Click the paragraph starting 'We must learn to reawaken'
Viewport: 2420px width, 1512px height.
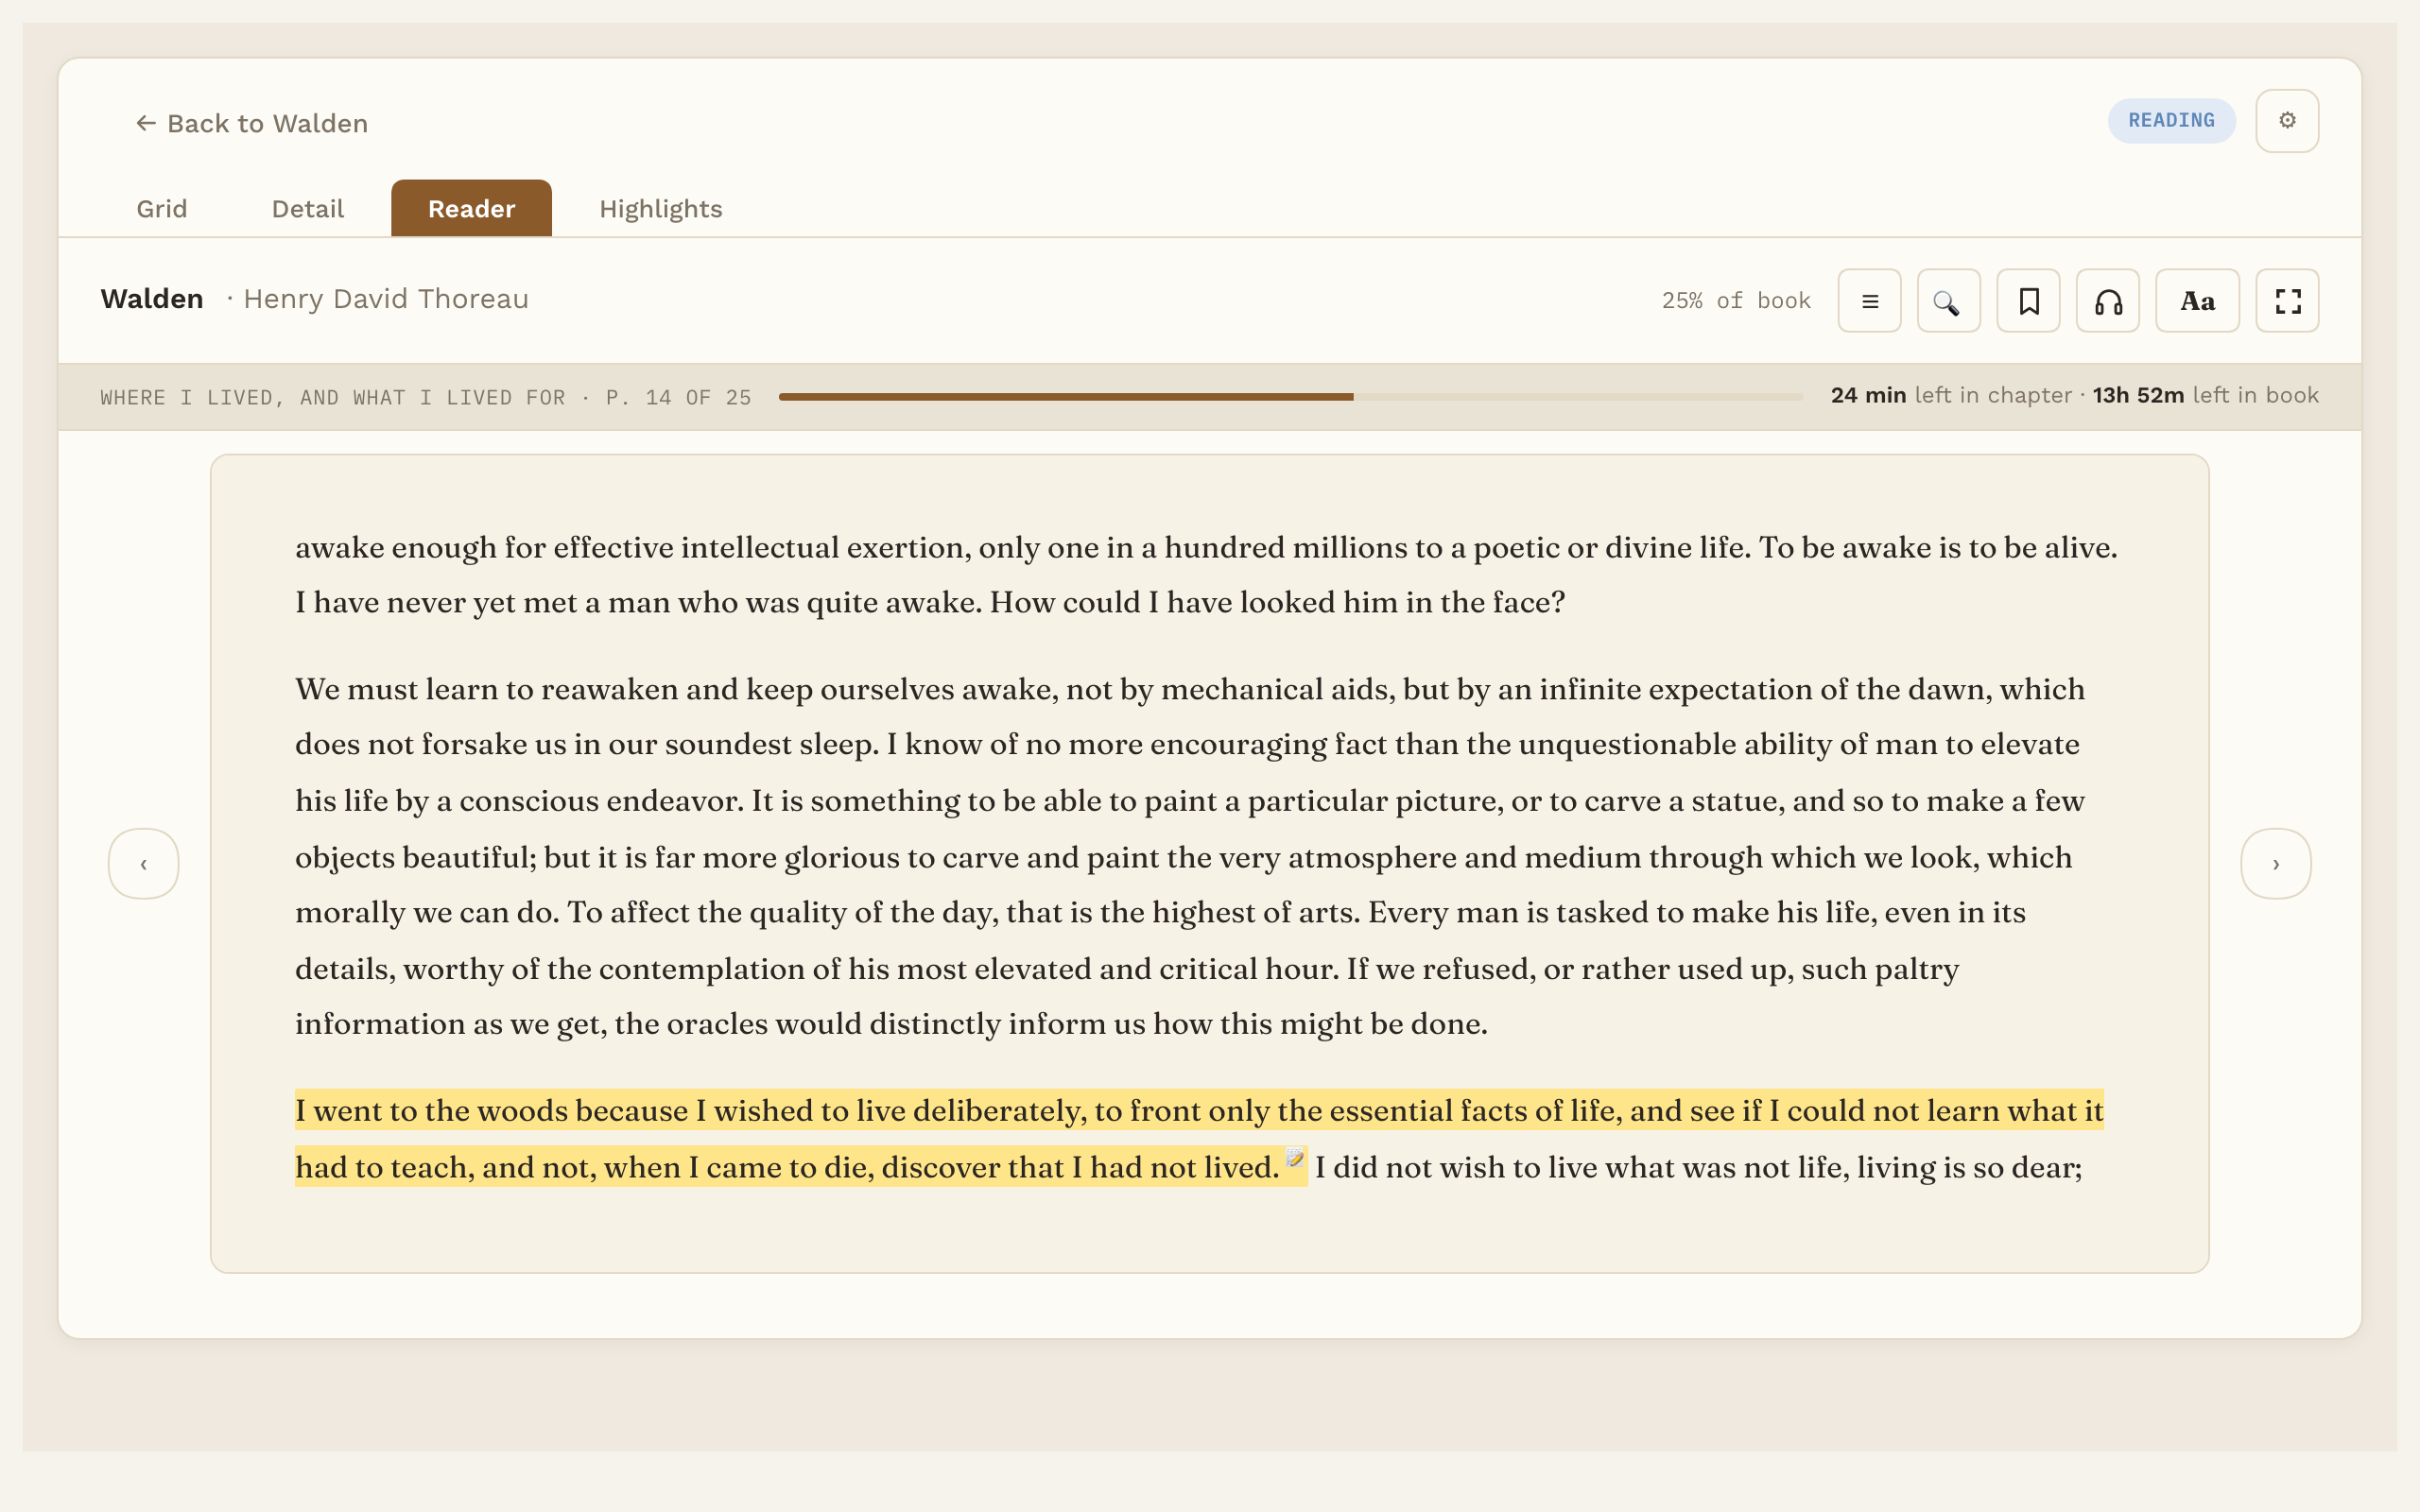tap(1190, 856)
